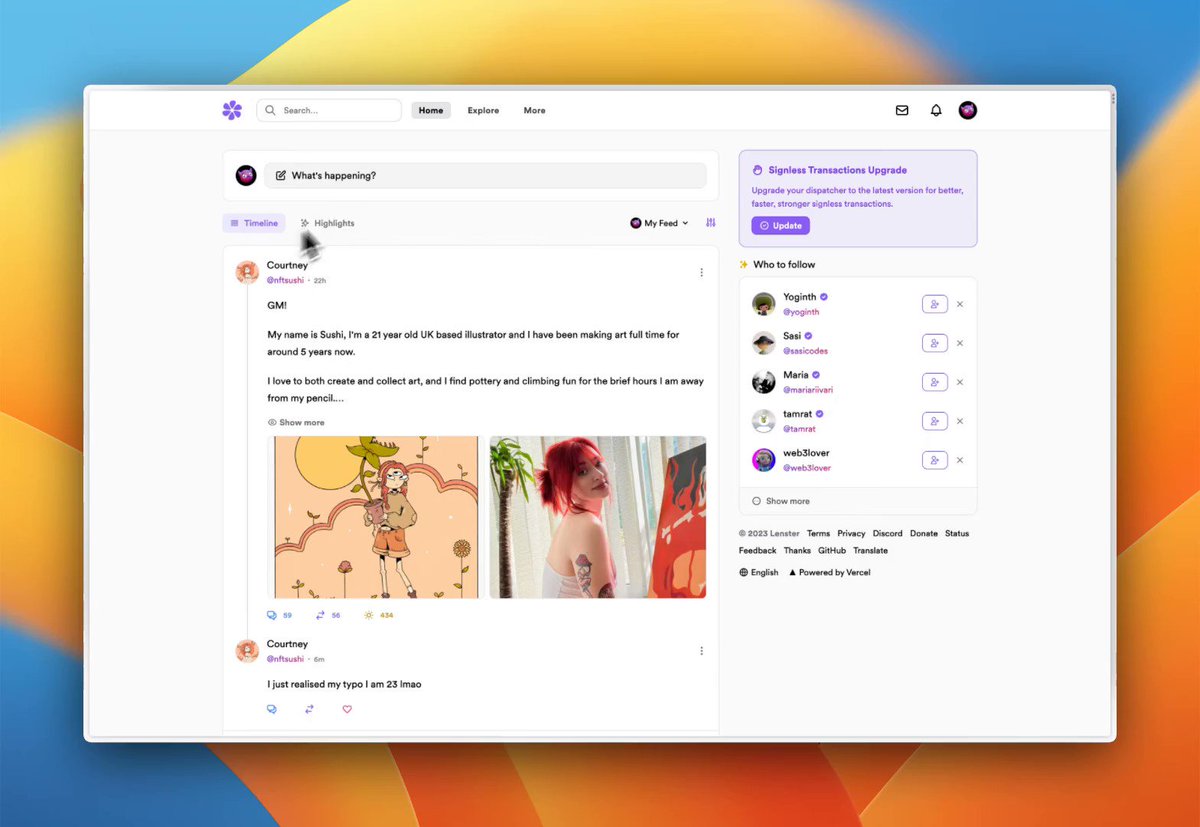Dismiss the Maria suggestion
1200x827 pixels.
(960, 382)
